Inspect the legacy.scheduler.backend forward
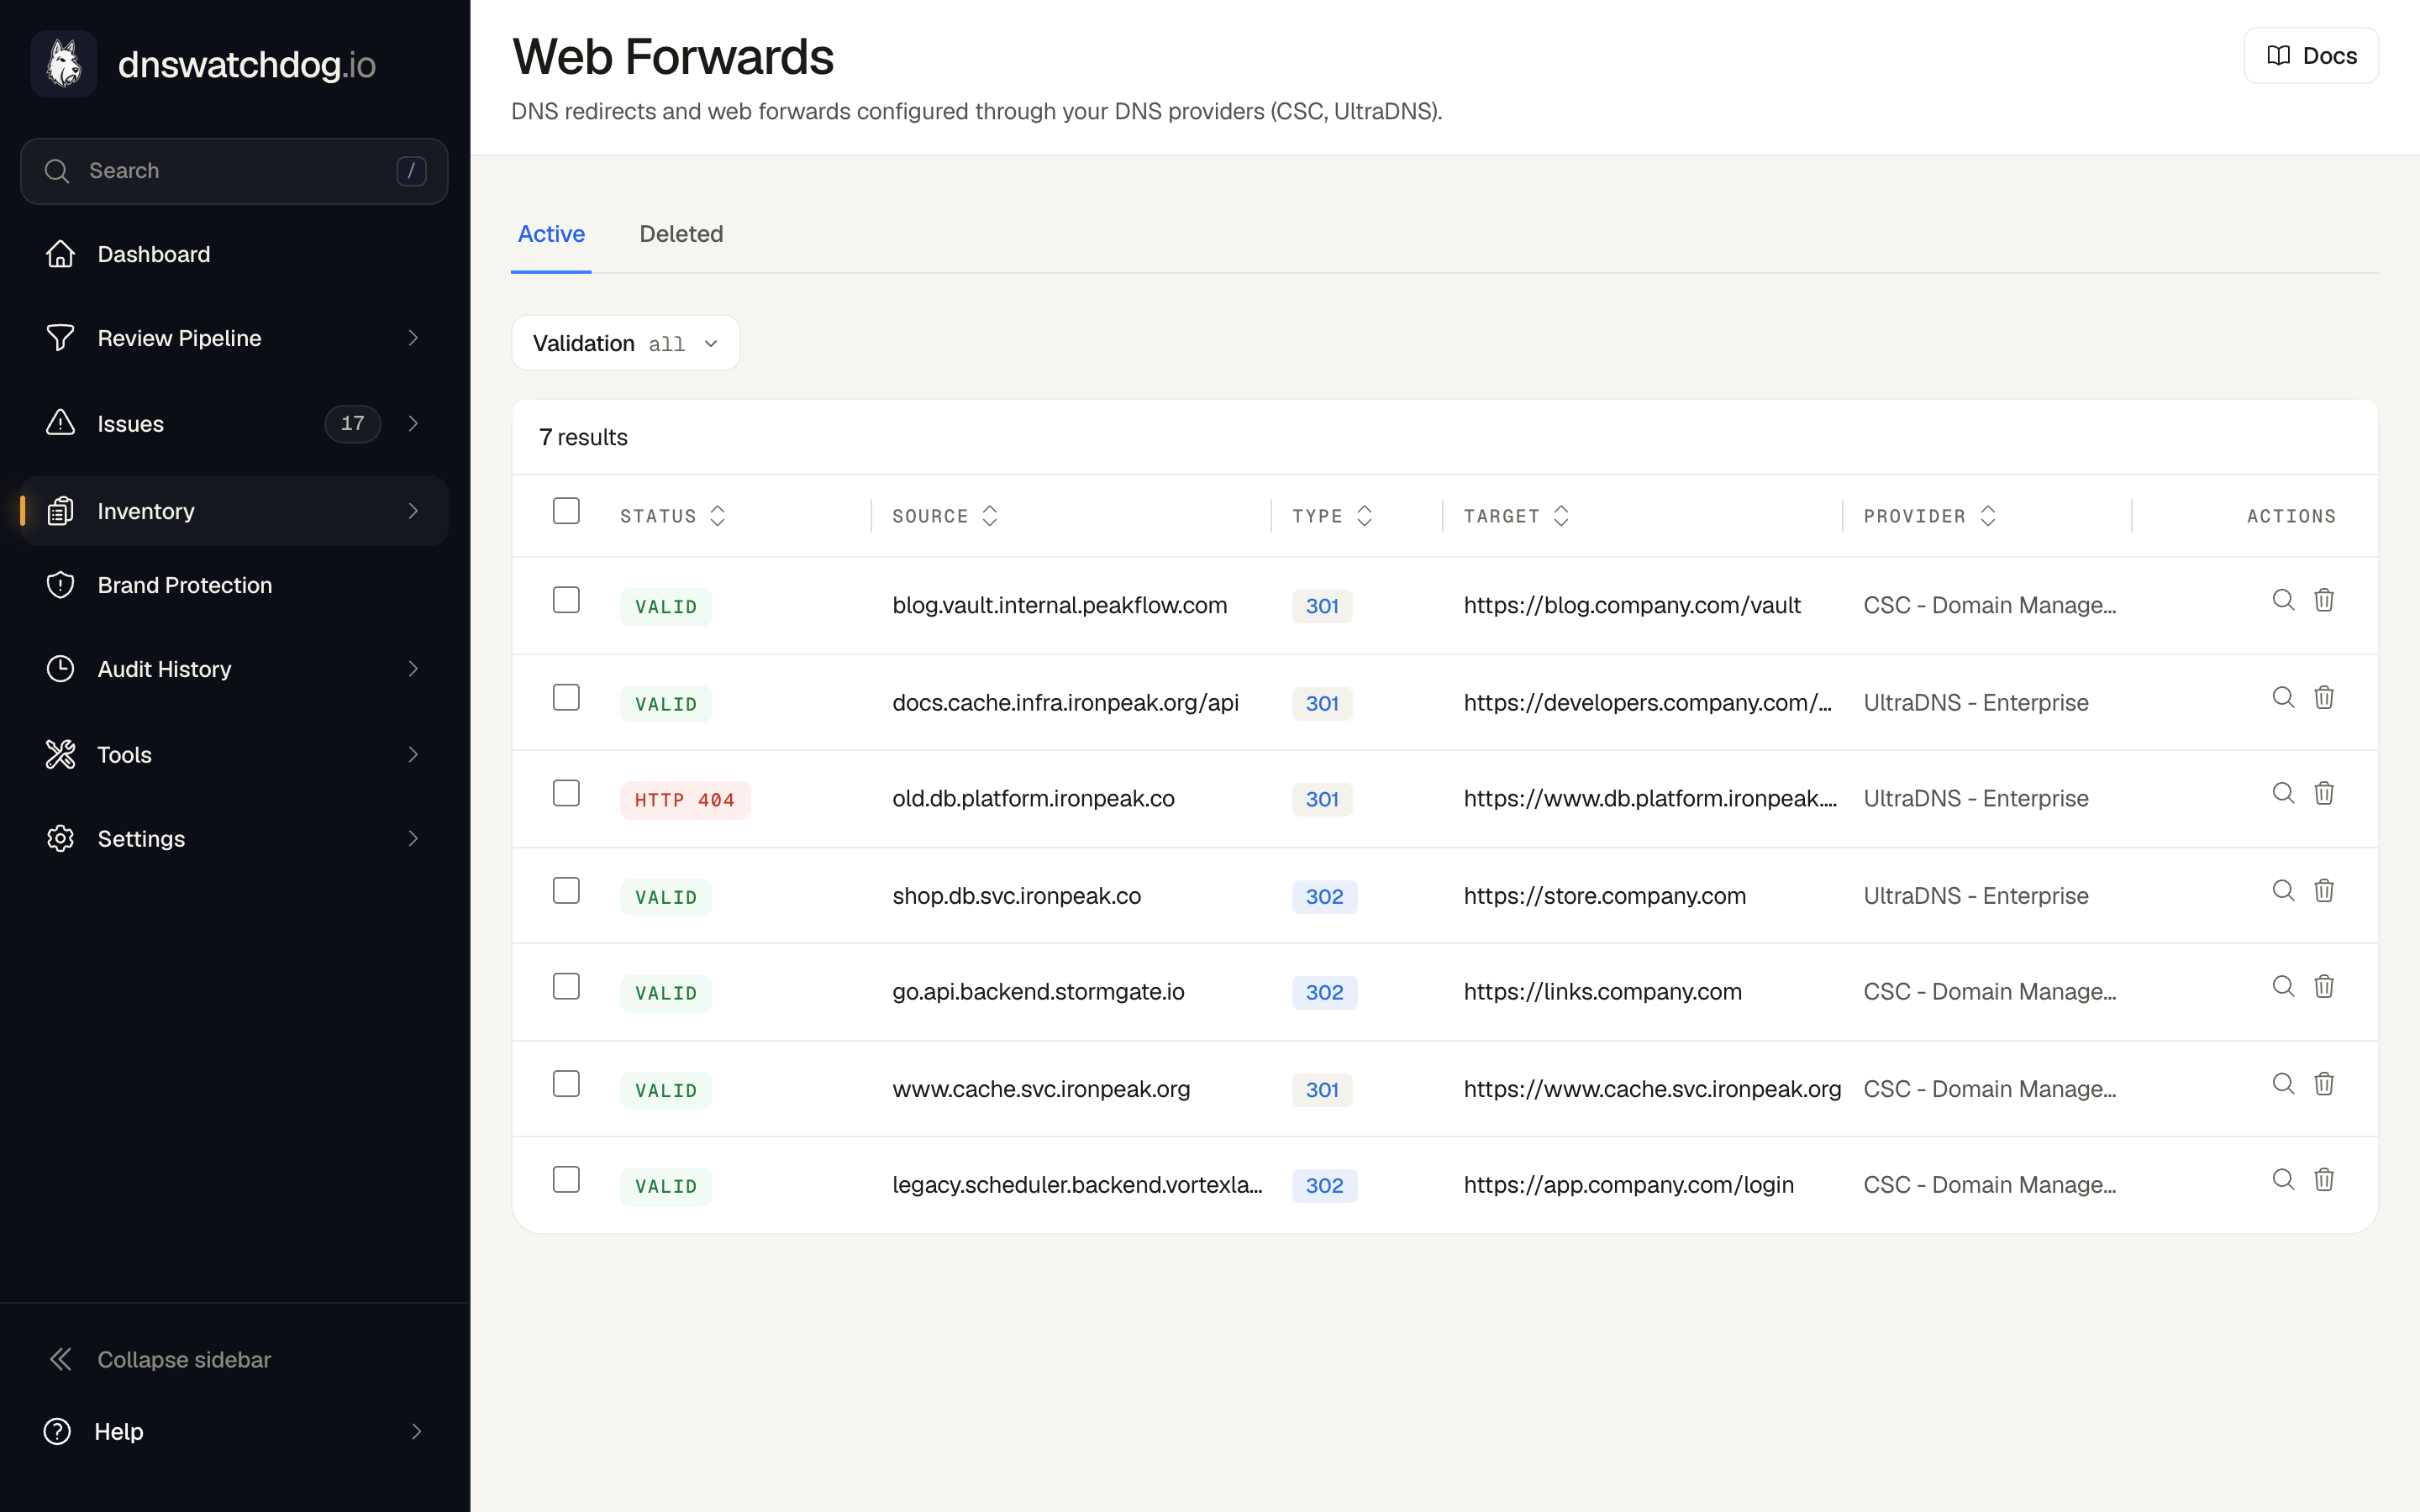The image size is (2420, 1512). click(x=2283, y=1179)
